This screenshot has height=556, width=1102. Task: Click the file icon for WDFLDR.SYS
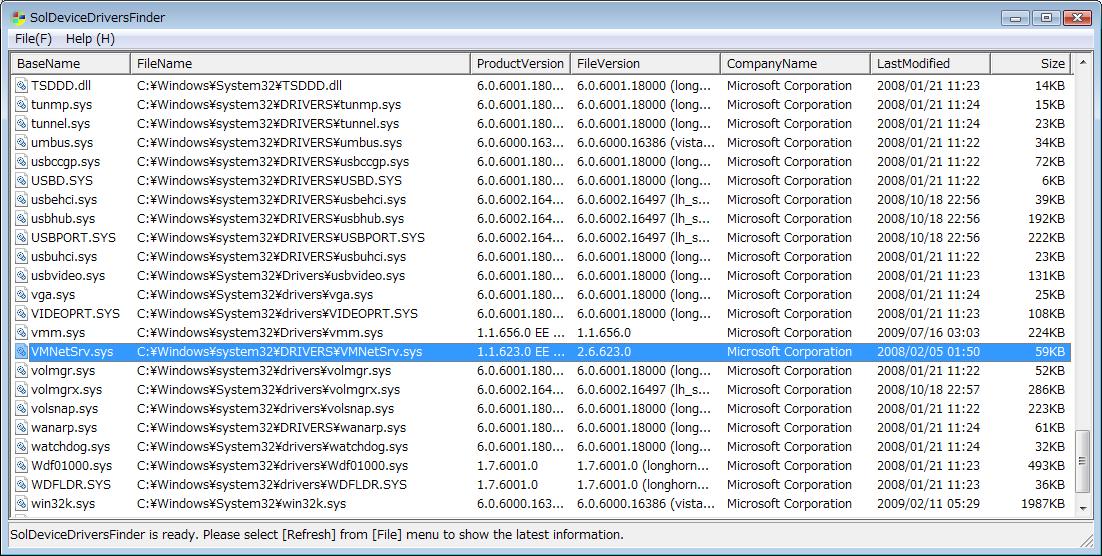click(x=21, y=484)
